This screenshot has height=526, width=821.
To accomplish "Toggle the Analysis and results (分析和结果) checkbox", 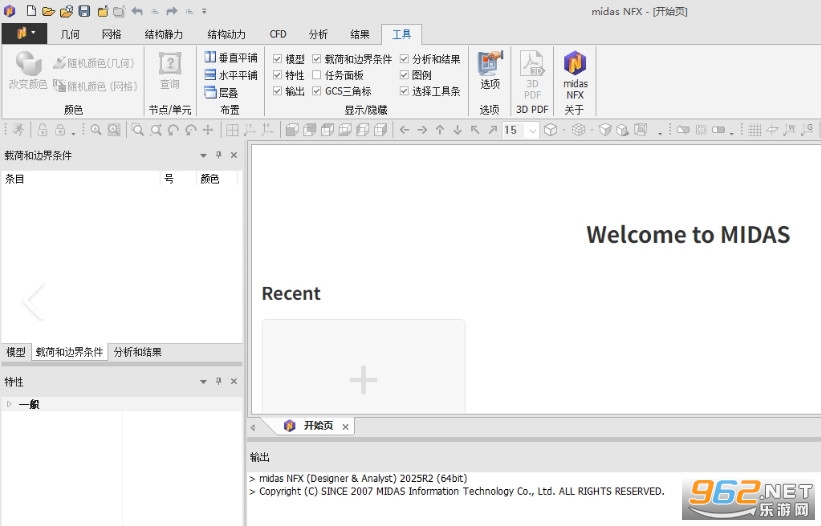I will point(404,59).
